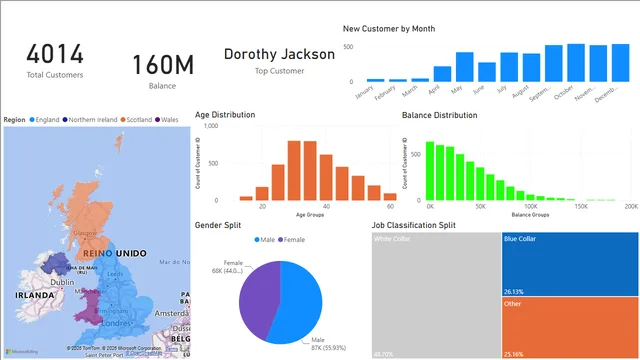The height and width of the screenshot is (360, 640).
Task: Click the Job Classification Split title
Action: (x=413, y=225)
